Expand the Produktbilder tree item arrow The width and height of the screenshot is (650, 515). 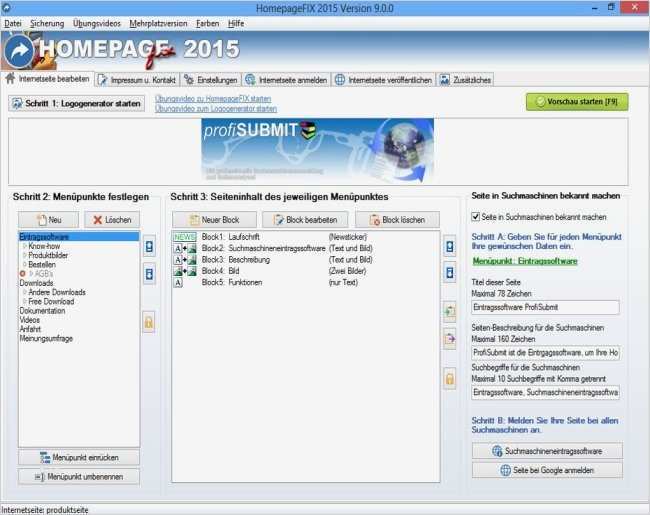click(x=25, y=255)
